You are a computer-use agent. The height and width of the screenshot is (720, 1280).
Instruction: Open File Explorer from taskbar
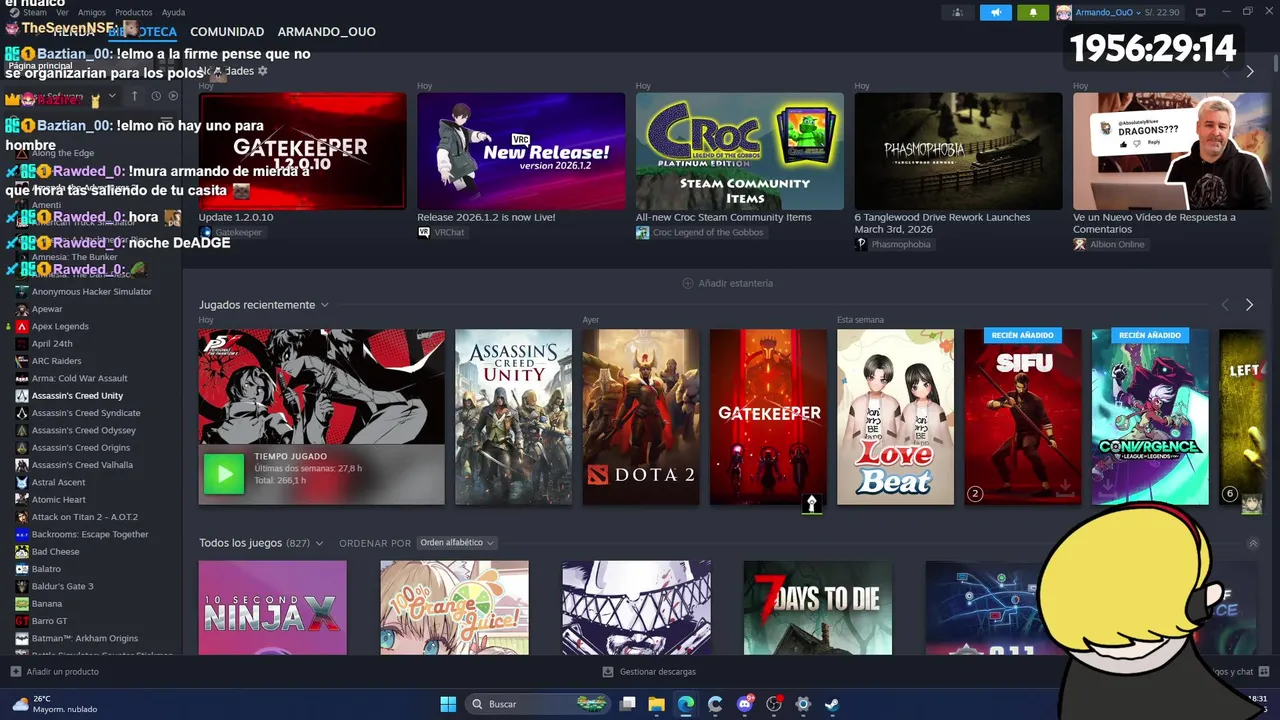657,704
